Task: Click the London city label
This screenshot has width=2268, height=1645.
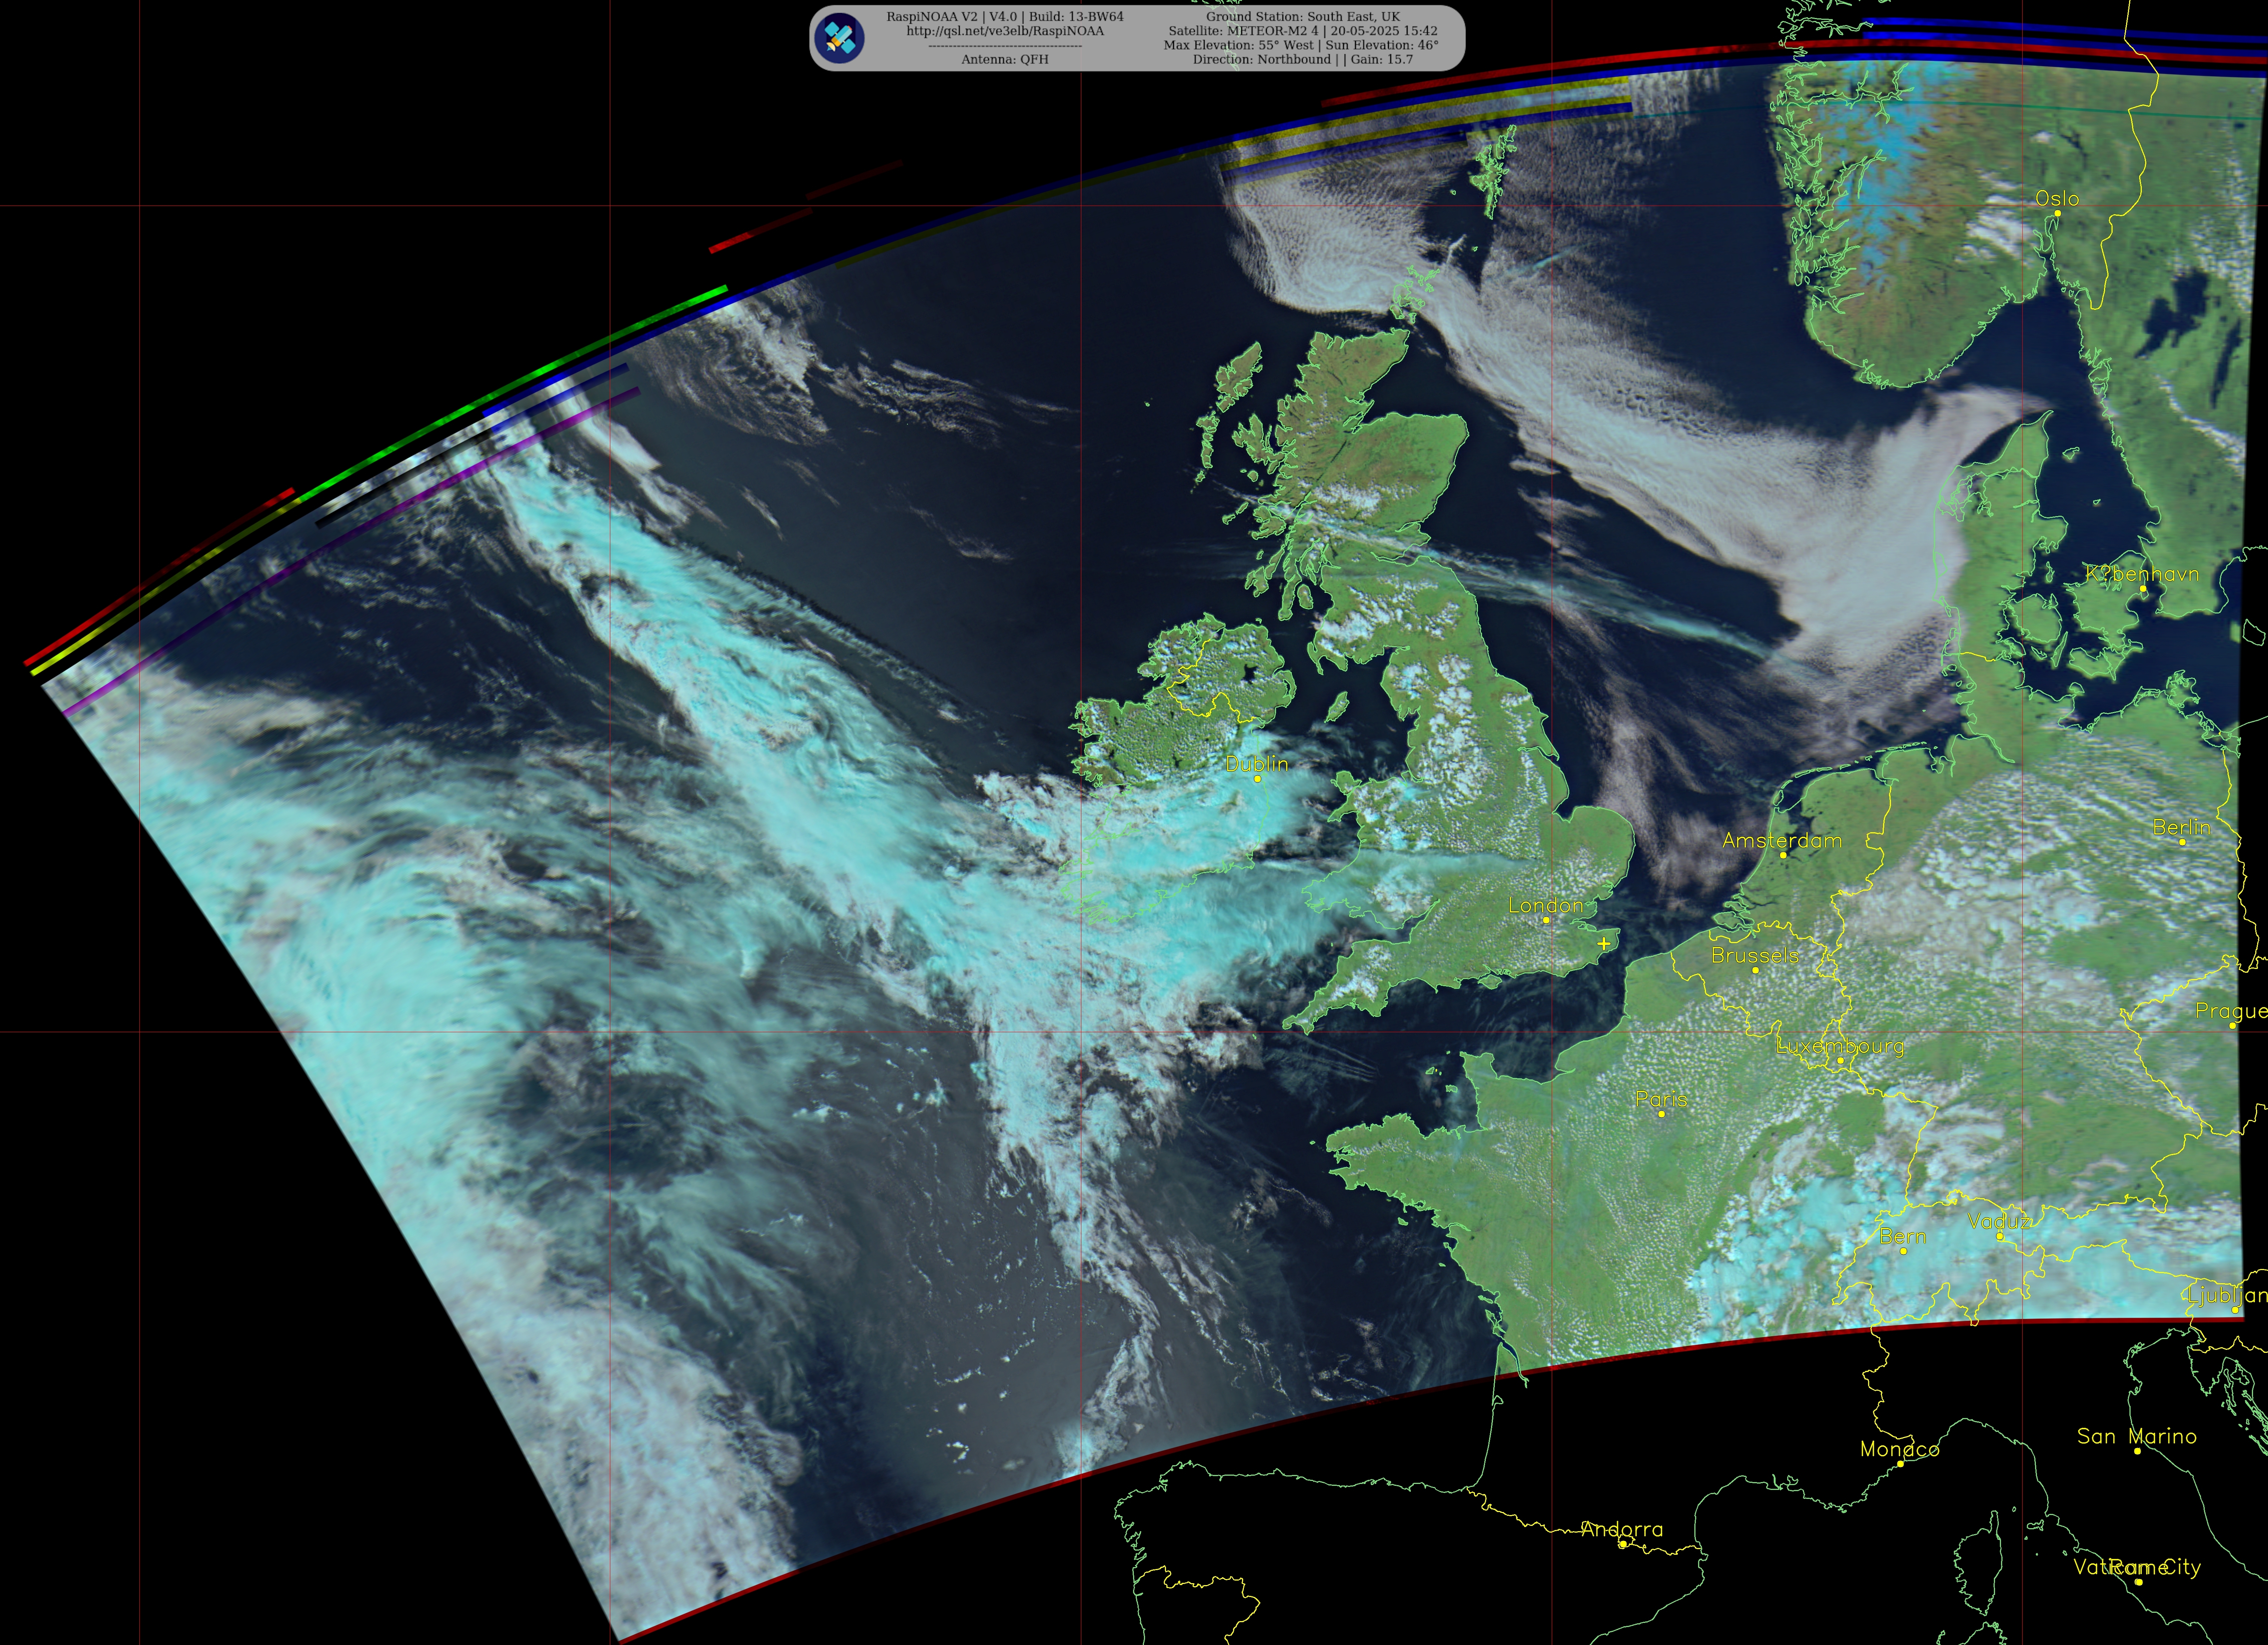Action: click(1546, 905)
